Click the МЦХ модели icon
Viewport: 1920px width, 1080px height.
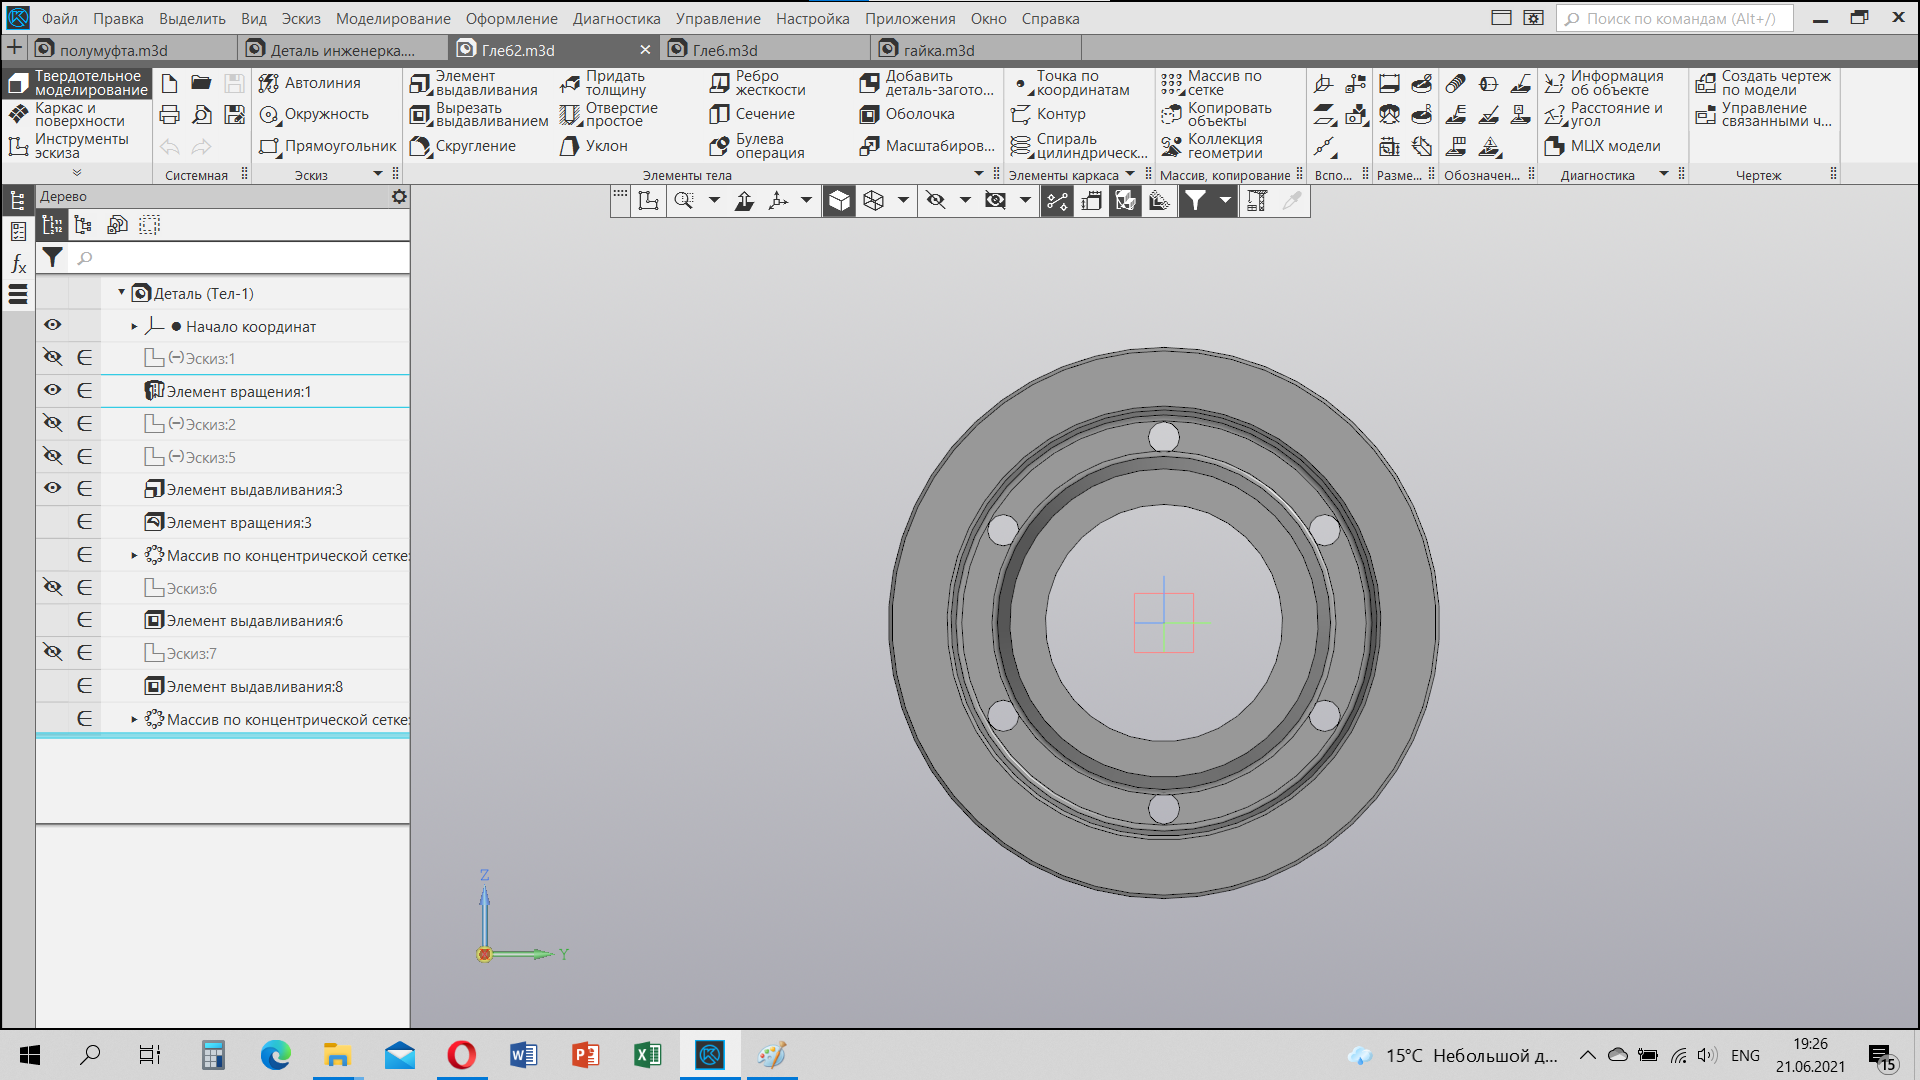click(x=1602, y=146)
